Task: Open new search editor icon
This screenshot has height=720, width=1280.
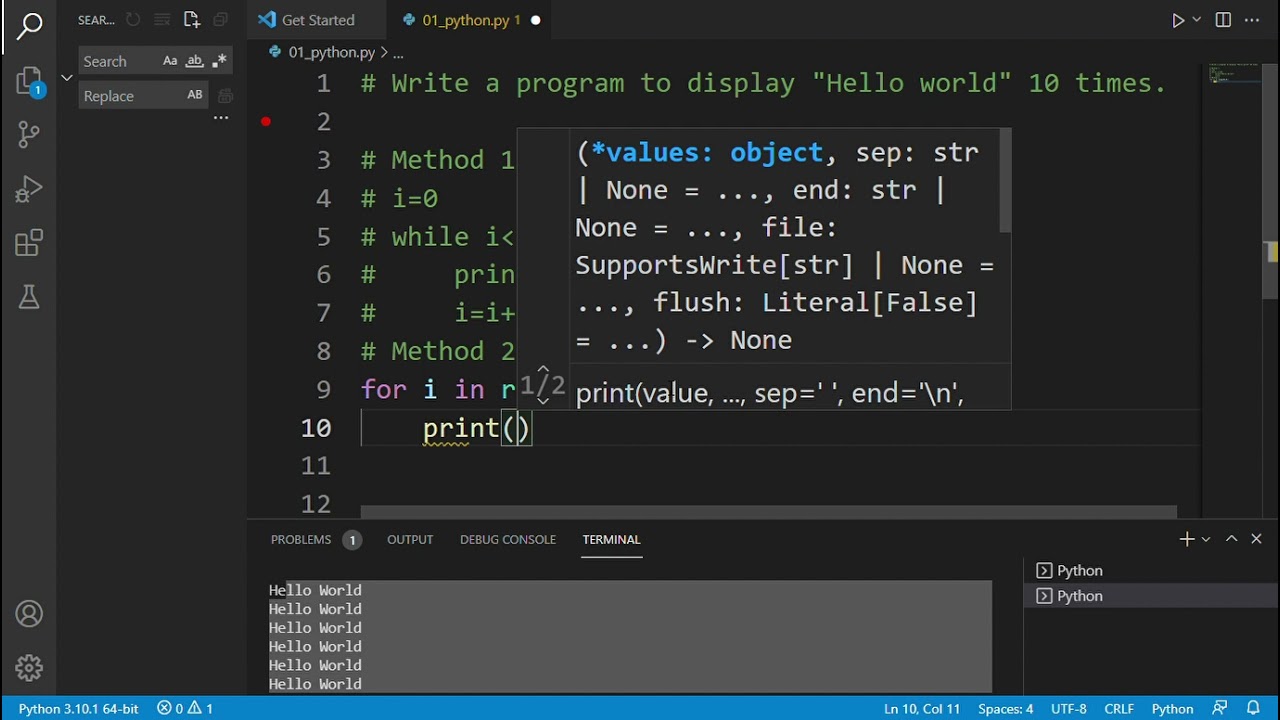Action: (x=192, y=20)
